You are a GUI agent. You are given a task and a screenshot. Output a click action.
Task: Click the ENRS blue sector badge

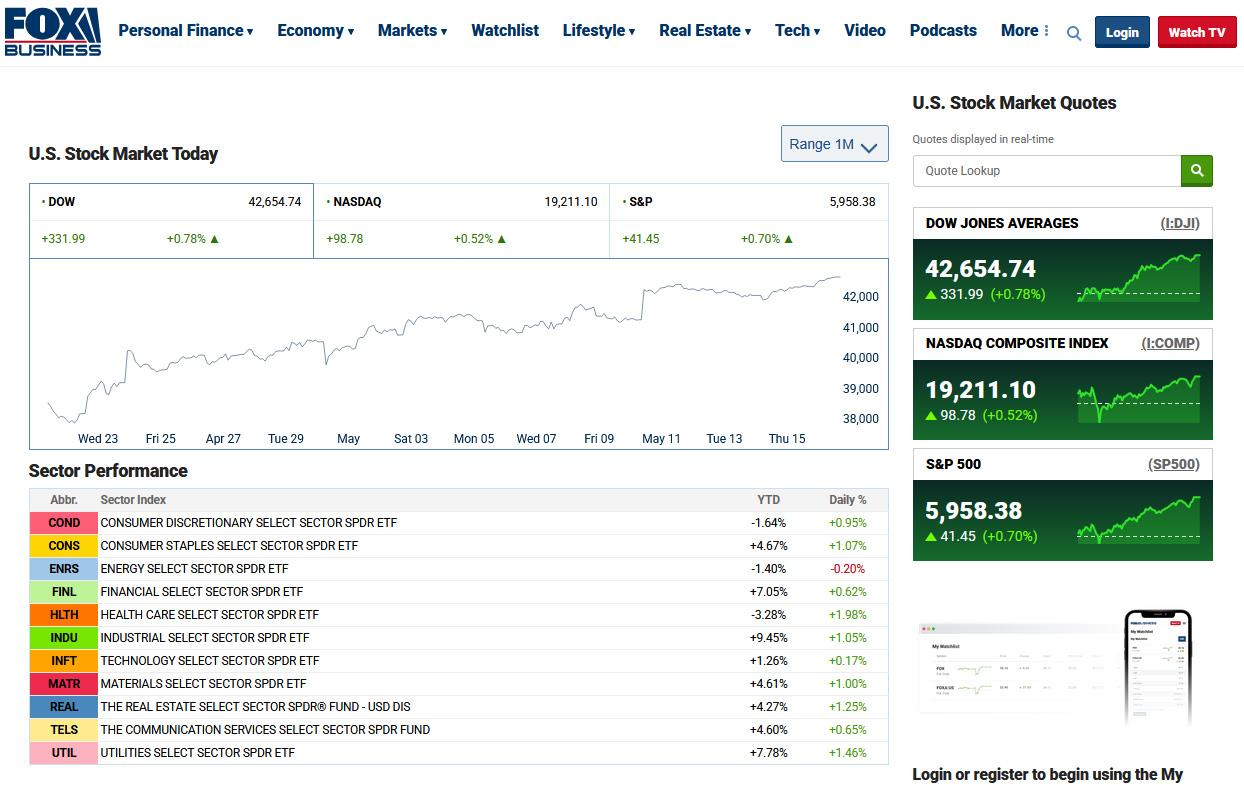pyautogui.click(x=64, y=569)
